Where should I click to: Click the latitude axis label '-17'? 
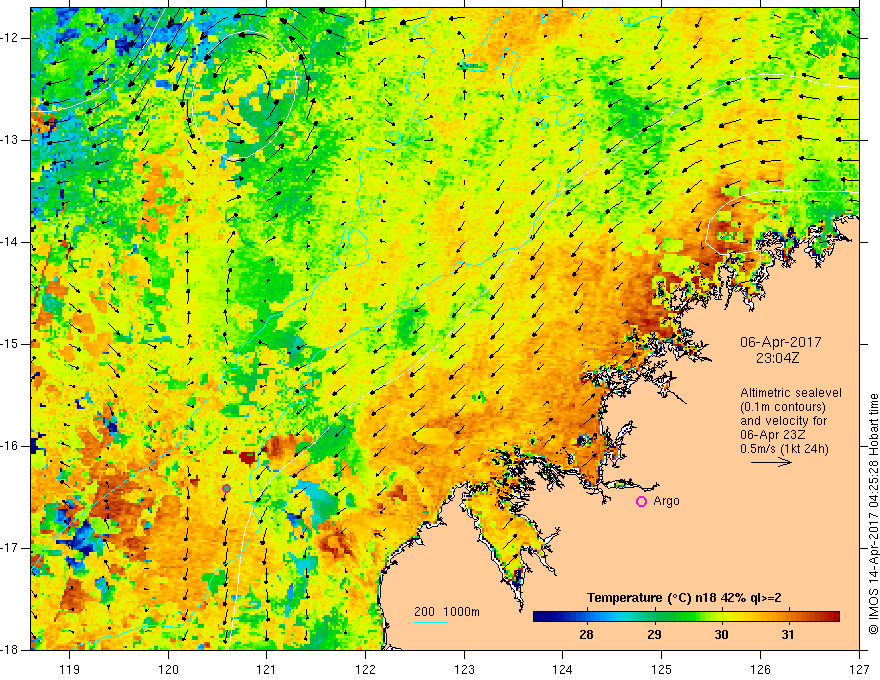click(x=11, y=548)
